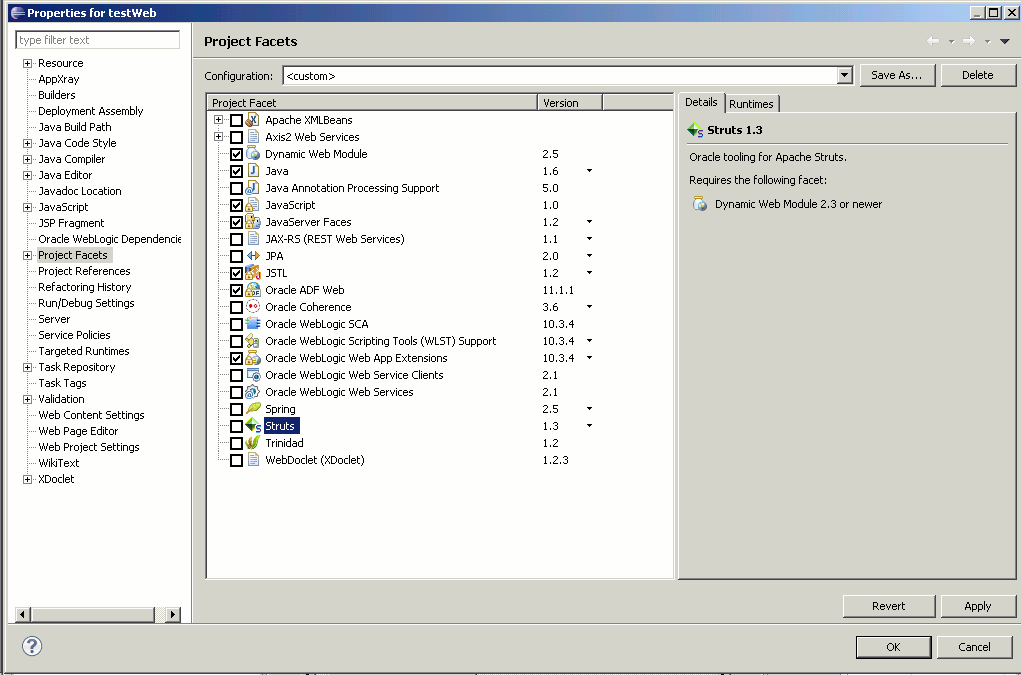The height and width of the screenshot is (675, 1021).
Task: Select Web Project Settings in sidebar
Action: tap(89, 447)
